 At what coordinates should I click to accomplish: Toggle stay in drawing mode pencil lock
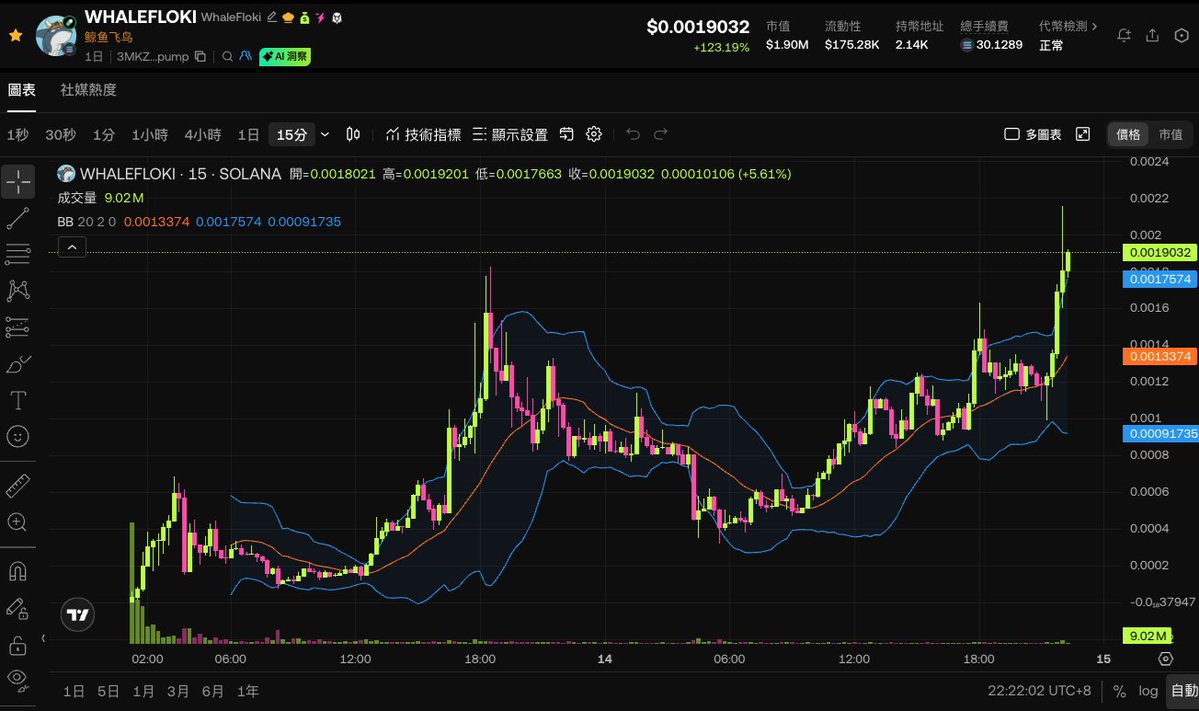coord(18,609)
